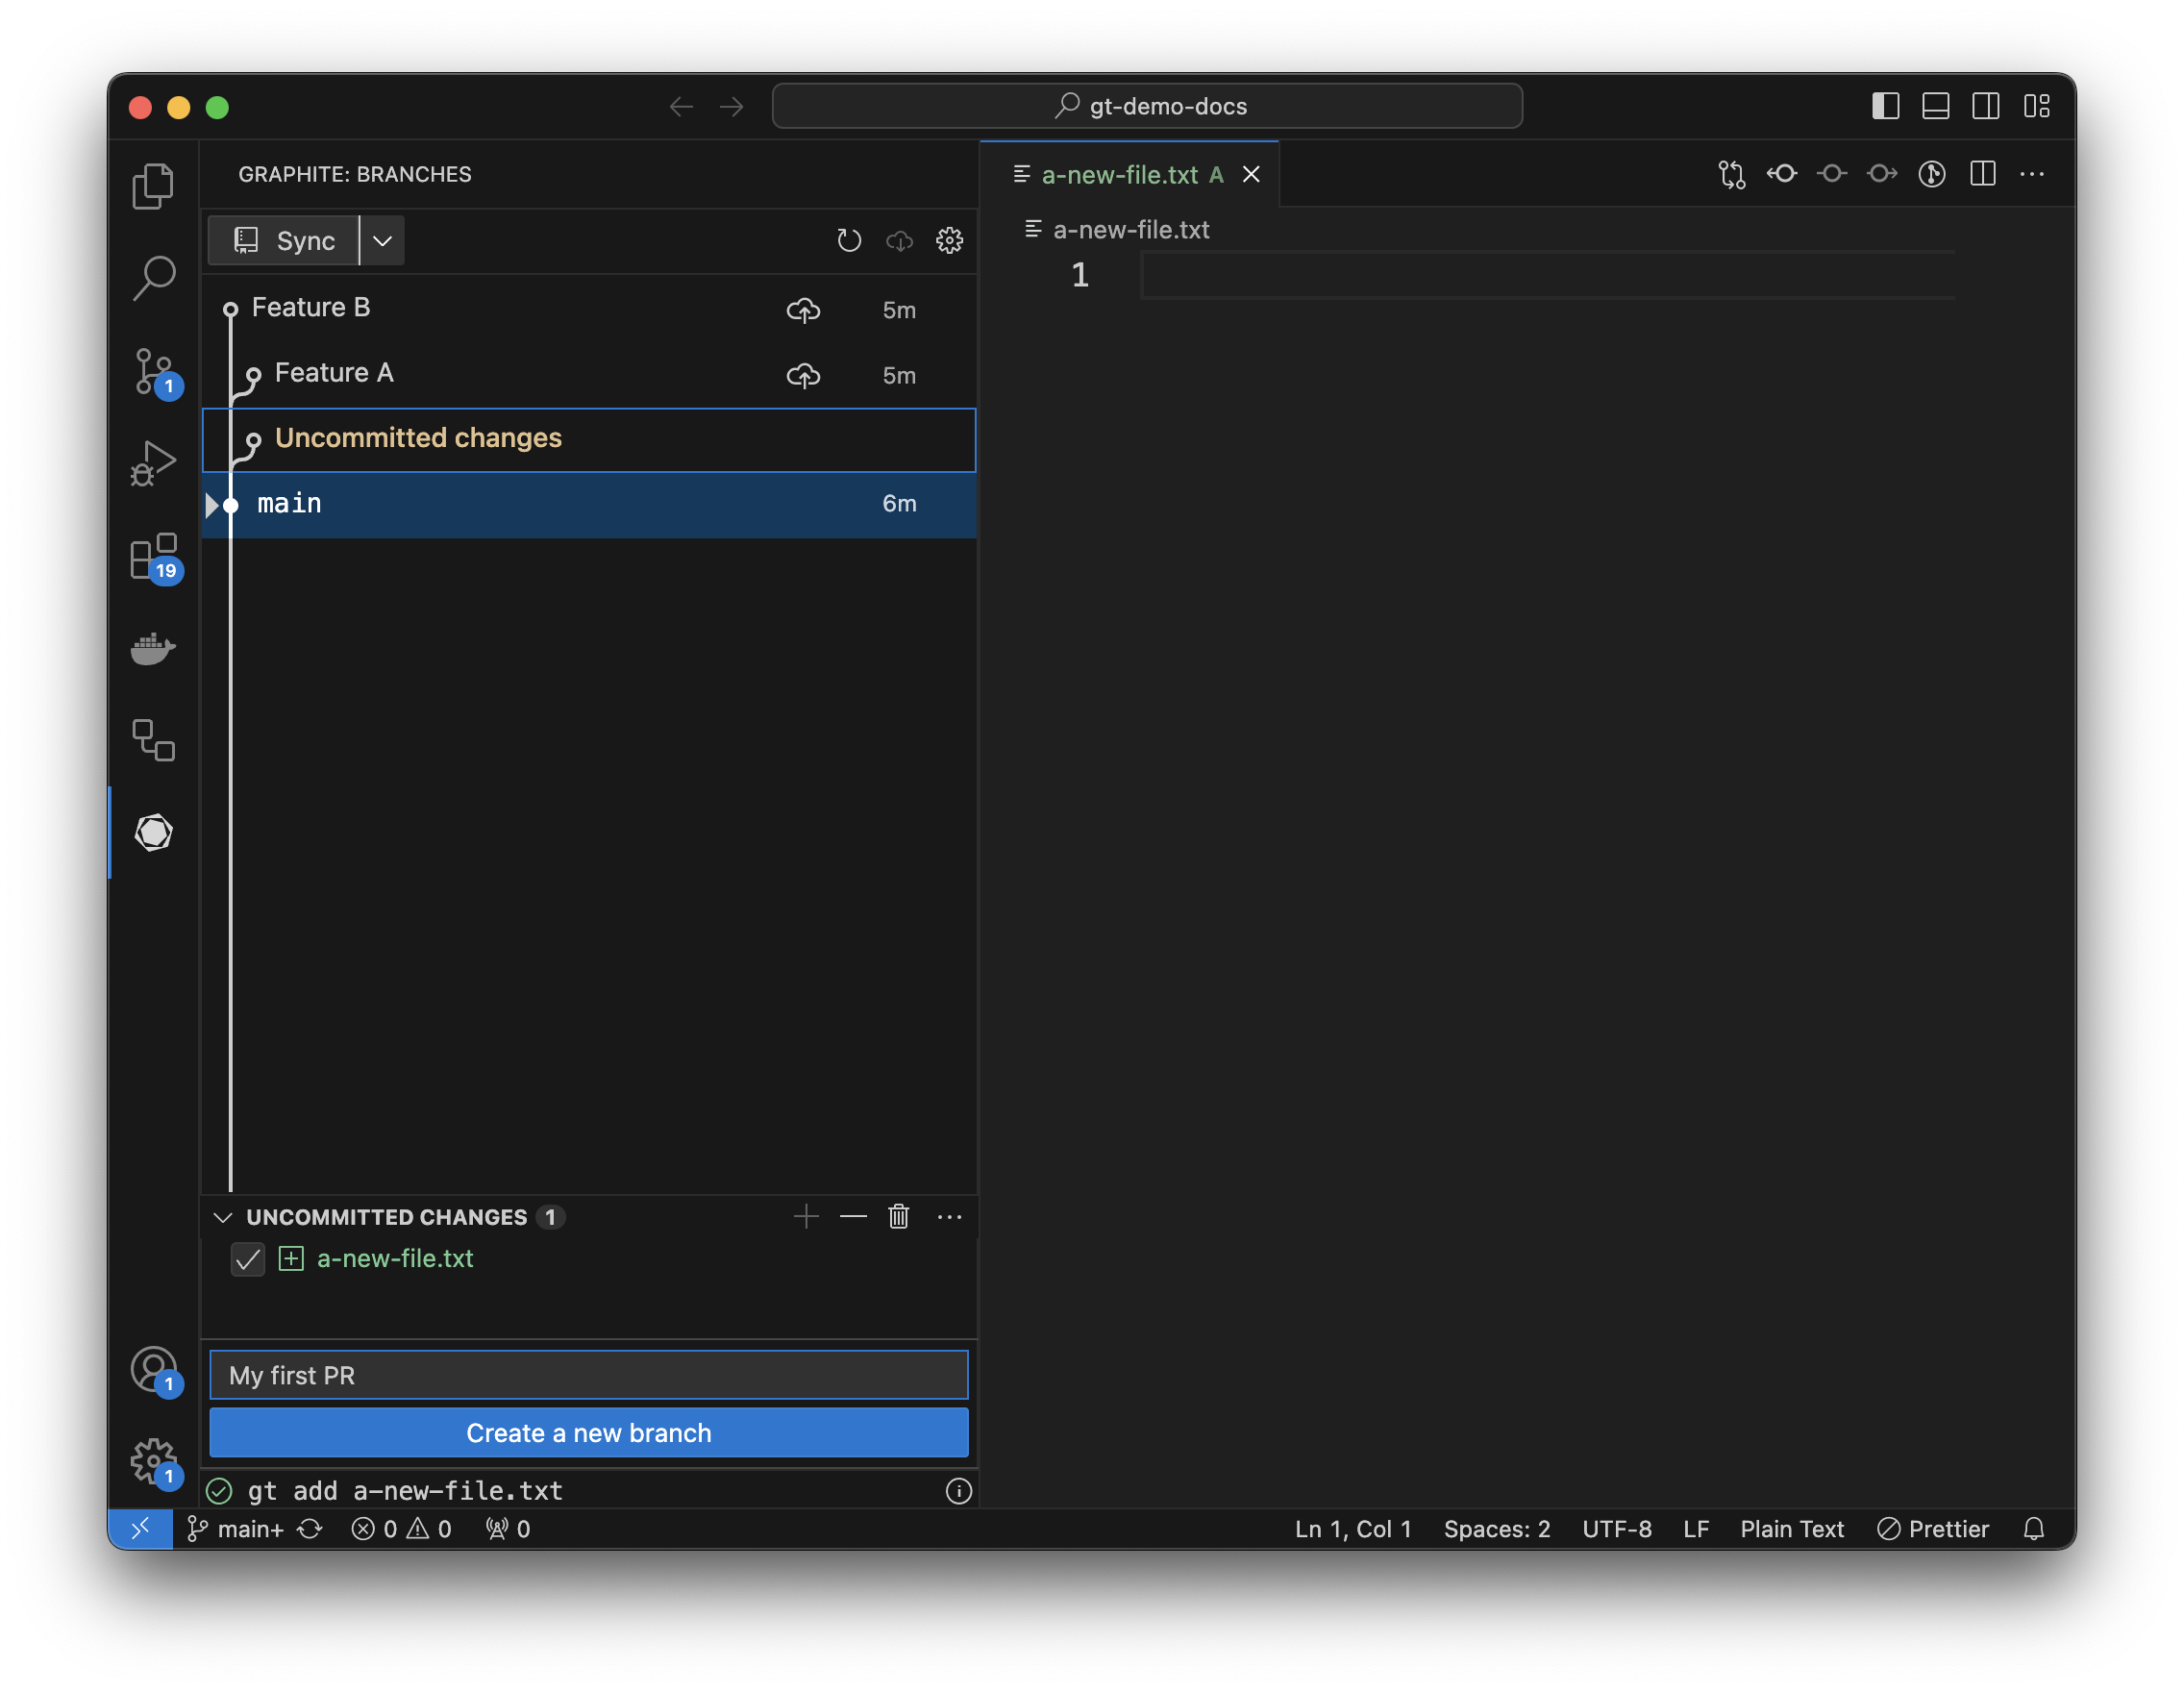Click the My first PR input field

[x=588, y=1375]
